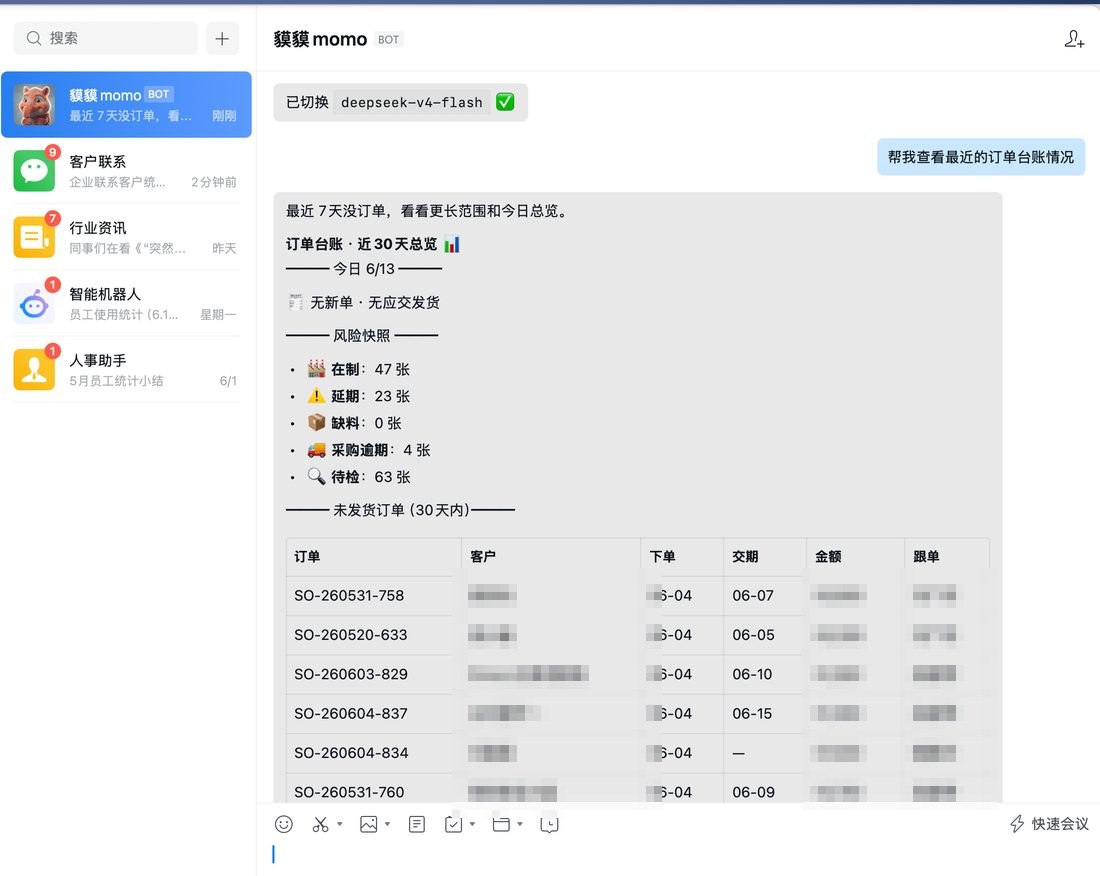Click the 在制: 47 张 line
1100x876 pixels.
[x=358, y=369]
